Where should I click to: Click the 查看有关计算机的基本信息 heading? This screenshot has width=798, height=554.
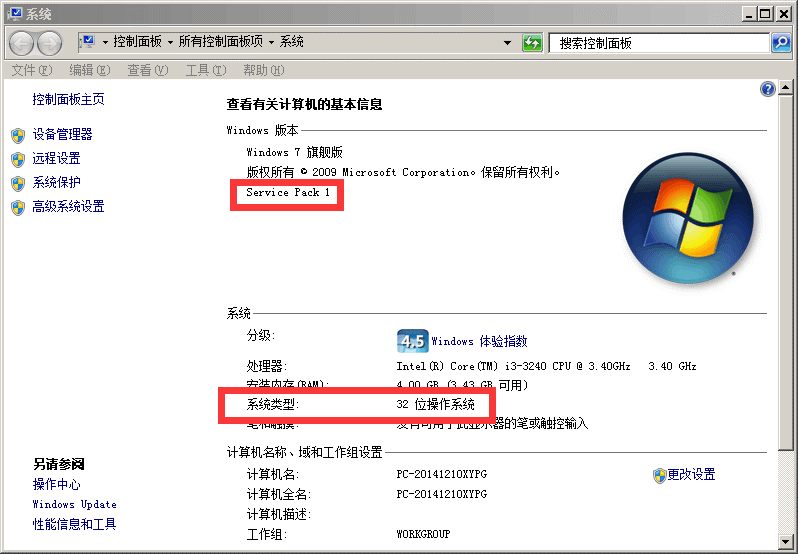coord(304,105)
